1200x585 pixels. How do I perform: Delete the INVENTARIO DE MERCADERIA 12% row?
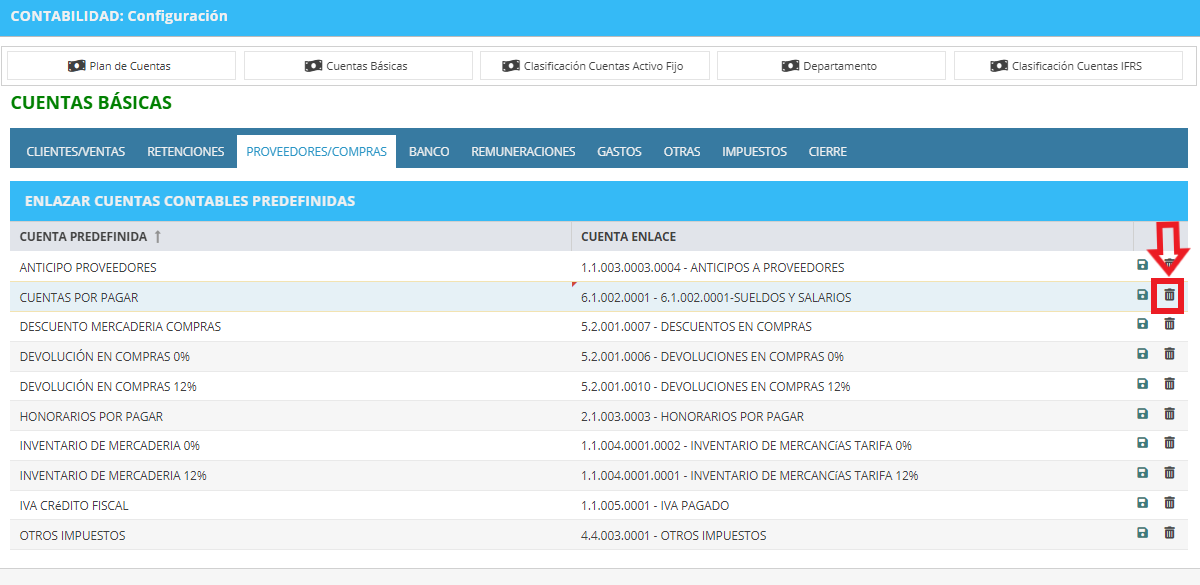[1169, 473]
